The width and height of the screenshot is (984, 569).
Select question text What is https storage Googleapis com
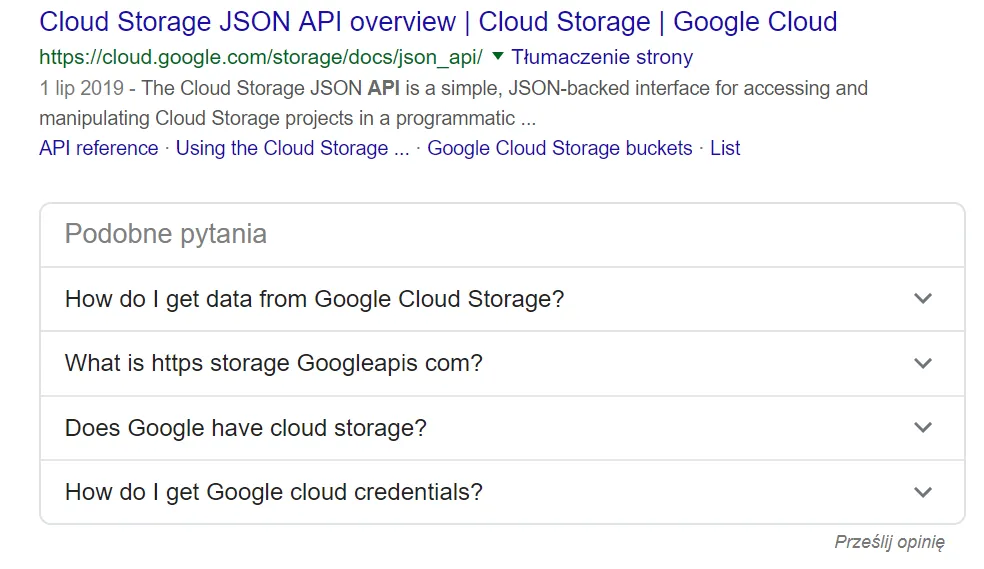273,363
